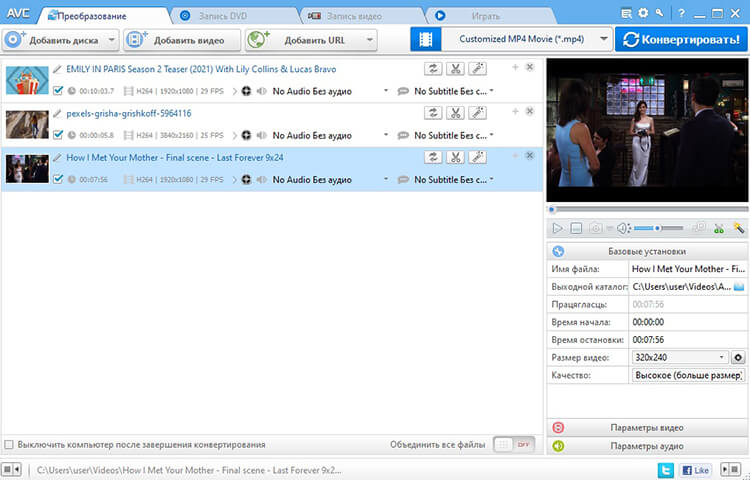
Task: Click the Twitter icon in the status bar
Action: [x=665, y=470]
